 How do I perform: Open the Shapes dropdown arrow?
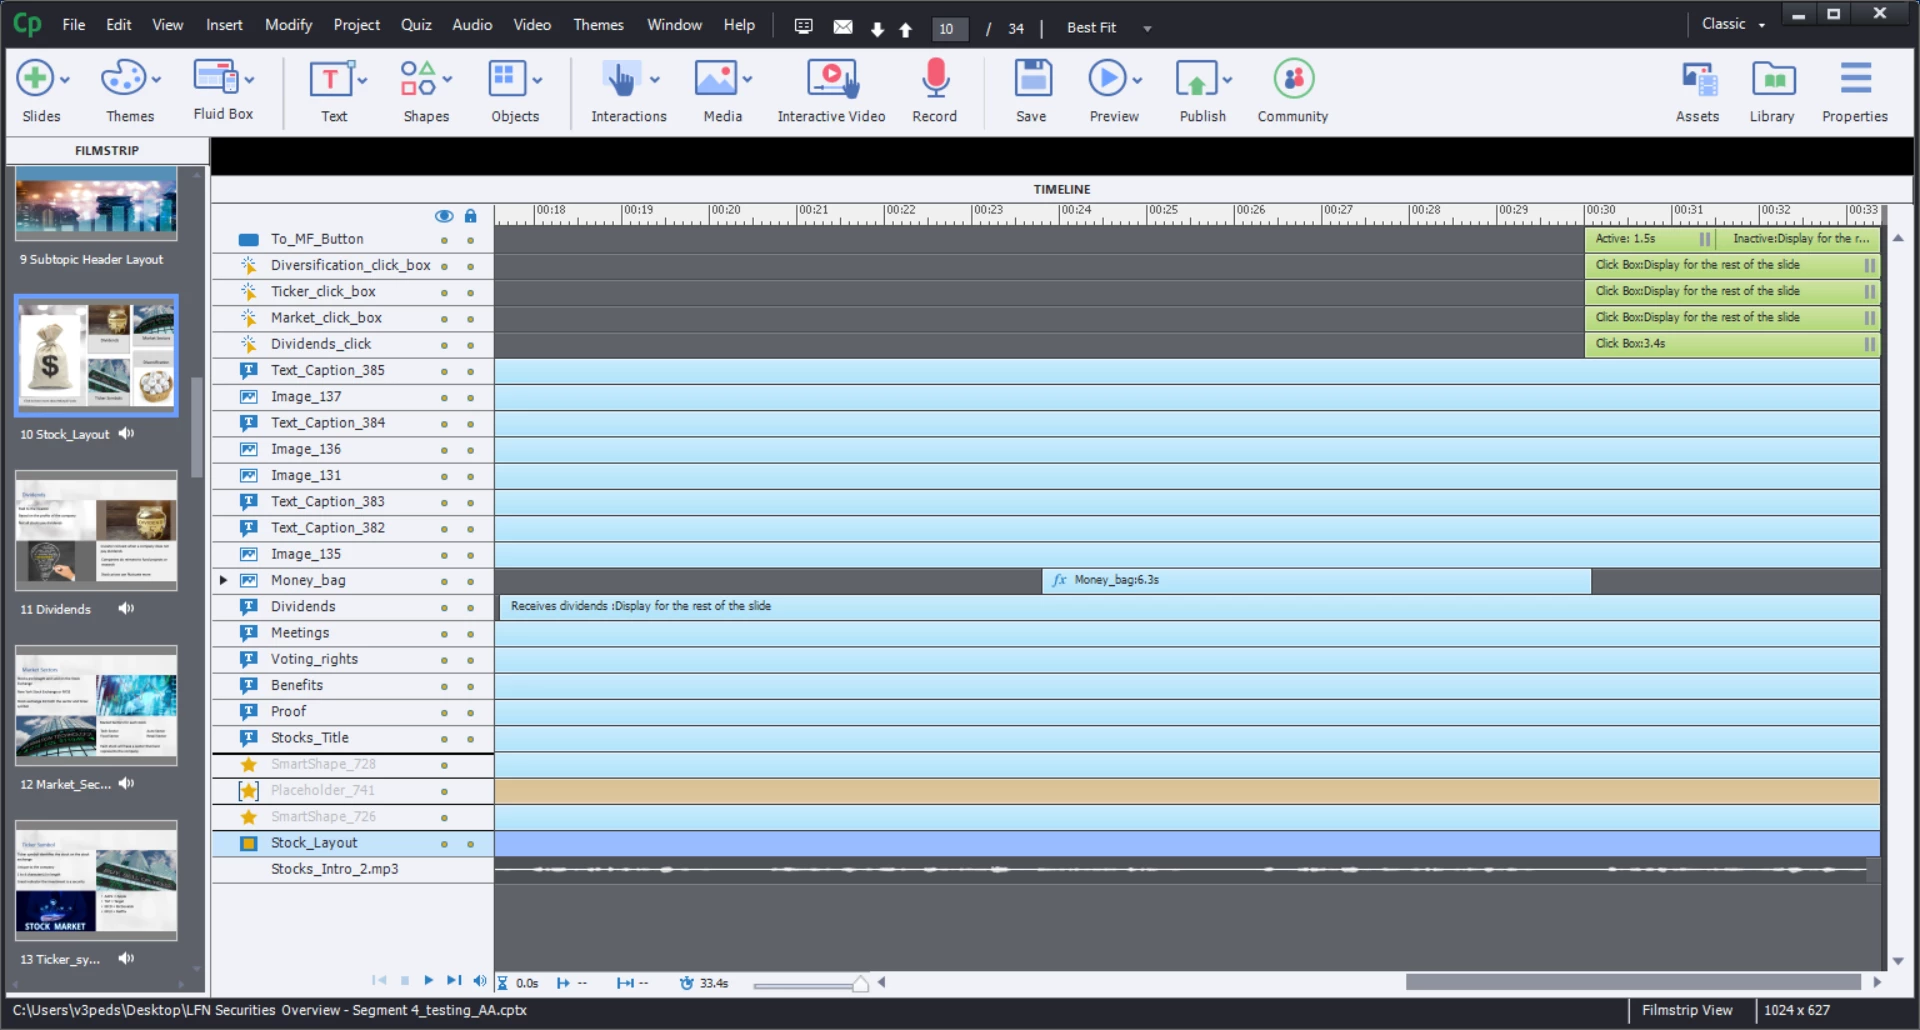point(447,80)
